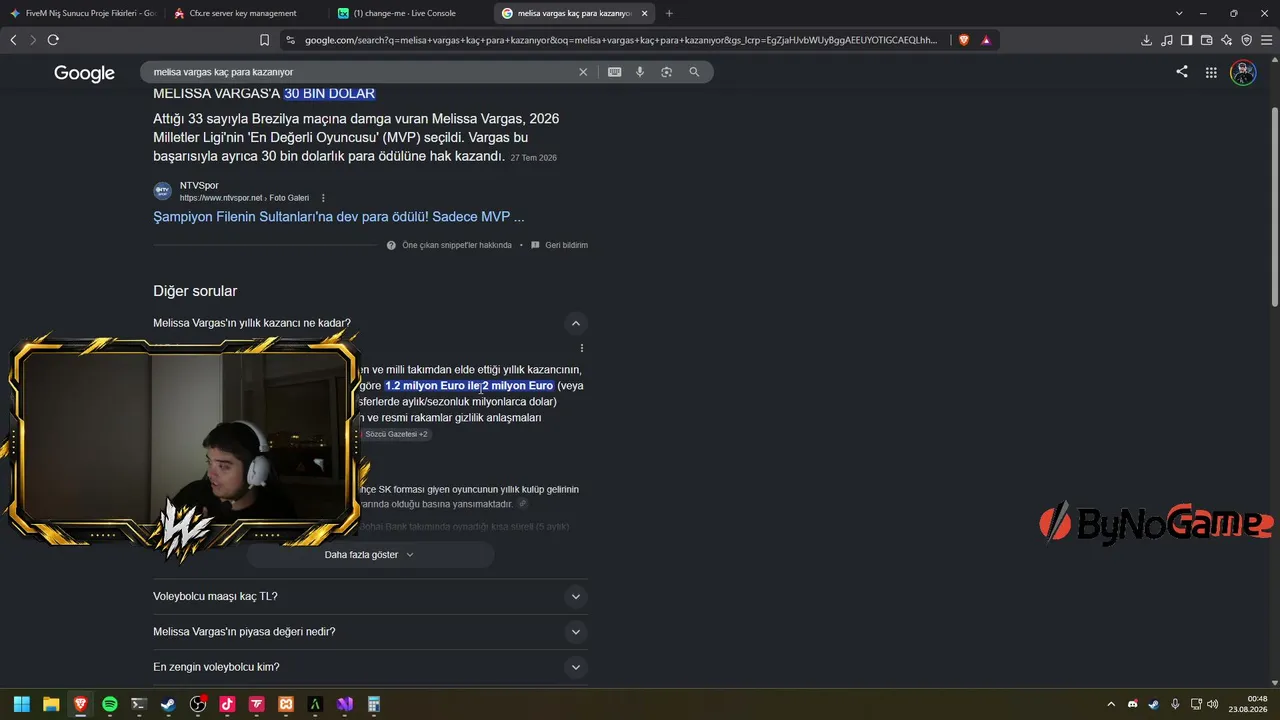The height and width of the screenshot is (720, 1280).
Task: Clear the Google search box text
Action: coord(583,72)
